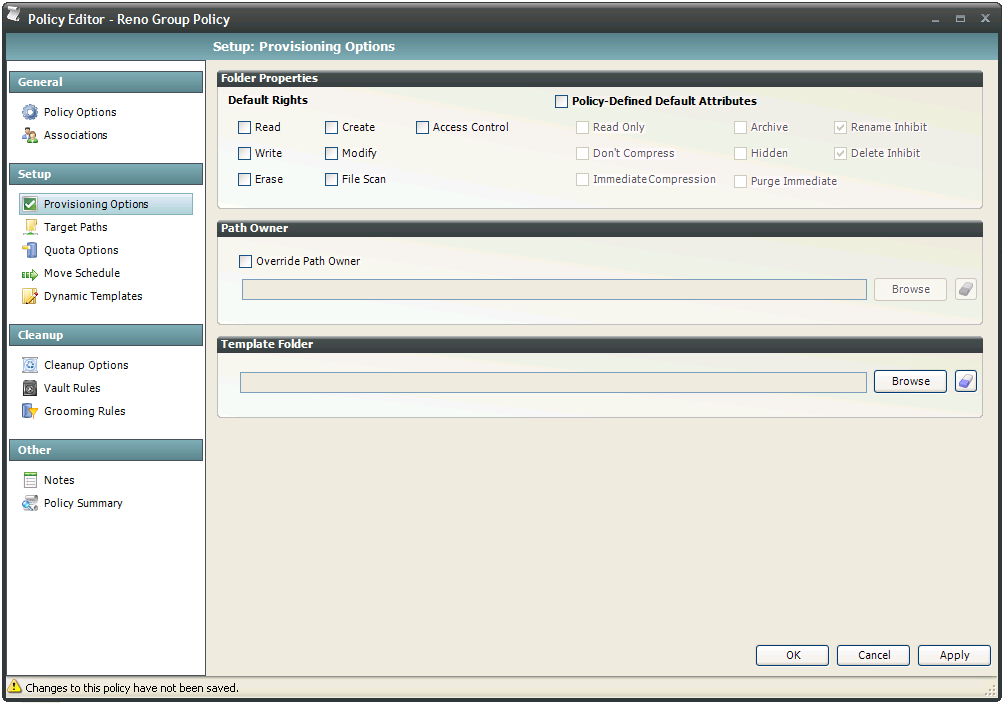Click OK to confirm policy

click(792, 655)
